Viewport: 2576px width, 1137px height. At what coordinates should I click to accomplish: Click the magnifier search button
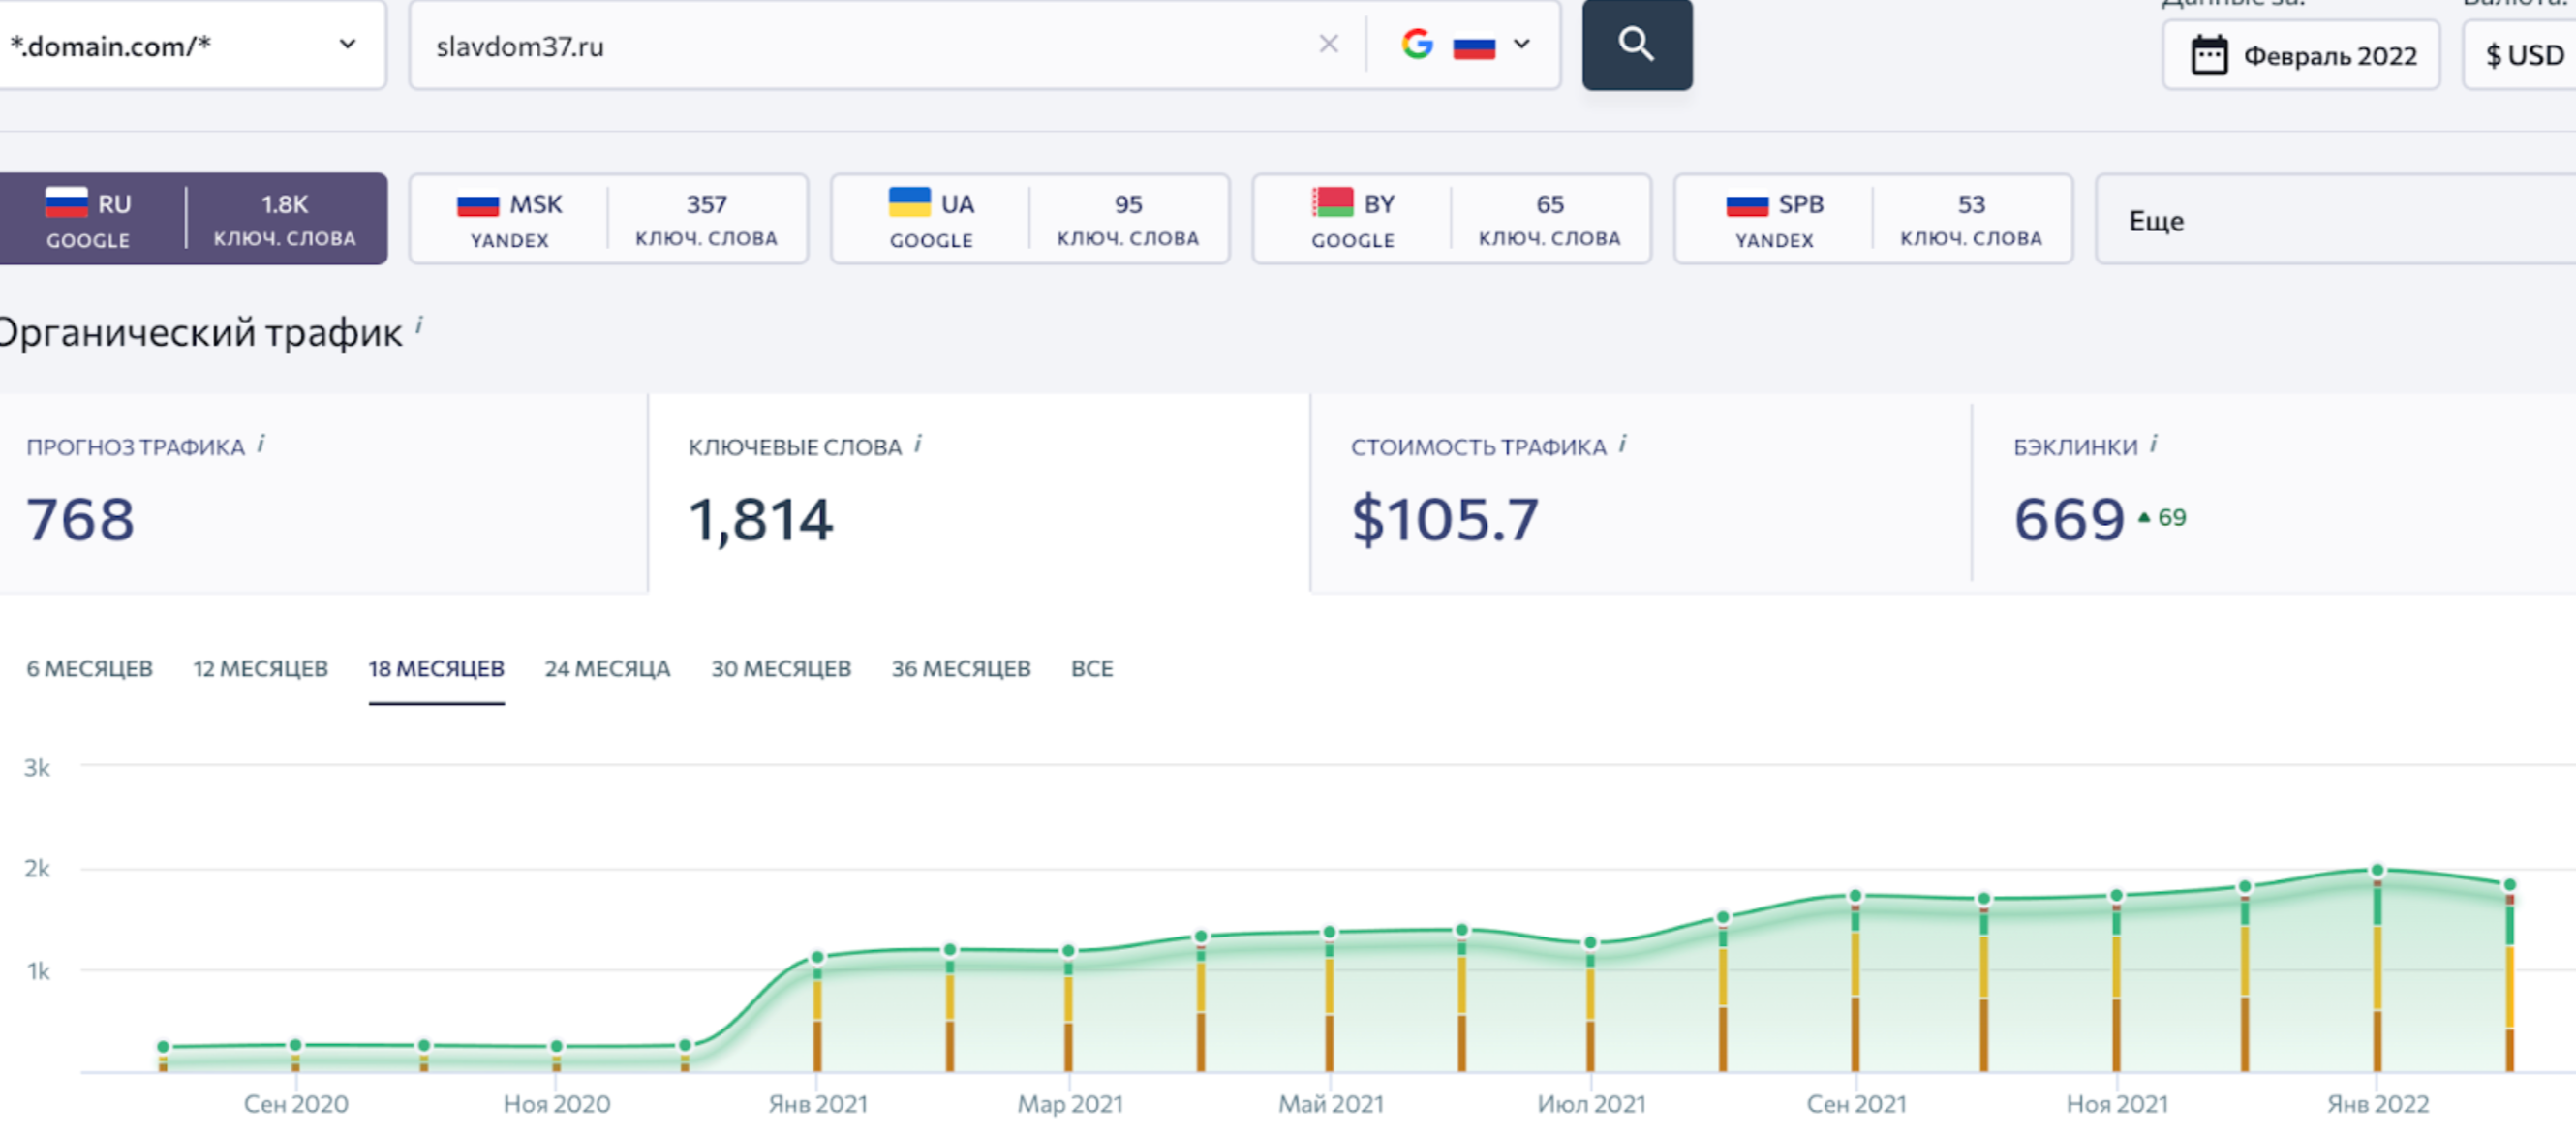click(x=1636, y=44)
